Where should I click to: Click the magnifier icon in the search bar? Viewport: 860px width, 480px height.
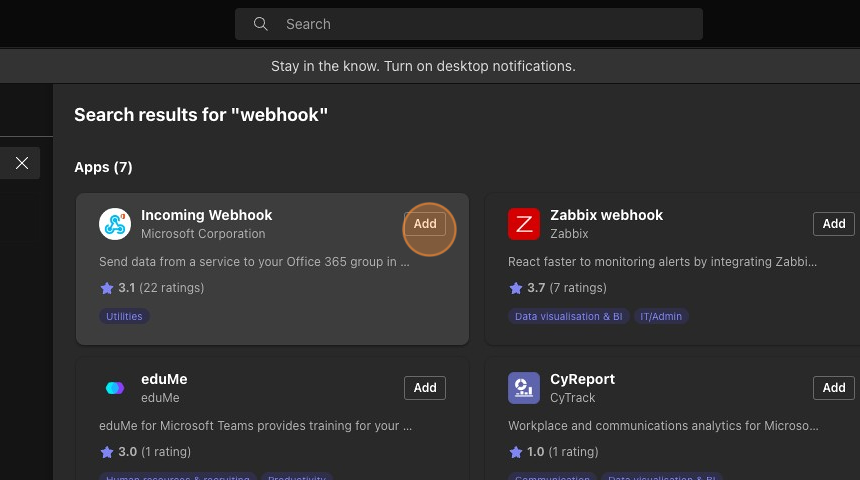tap(261, 24)
